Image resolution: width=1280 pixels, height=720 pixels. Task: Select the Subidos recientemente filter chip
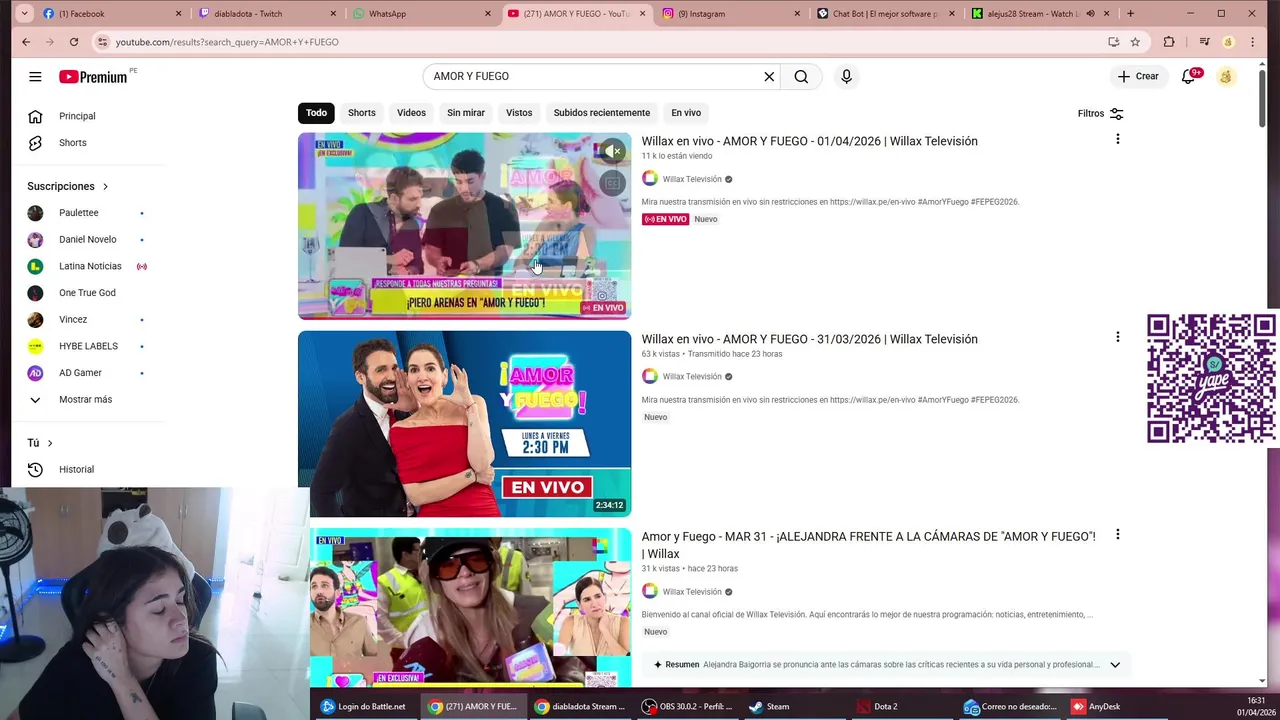click(x=602, y=113)
